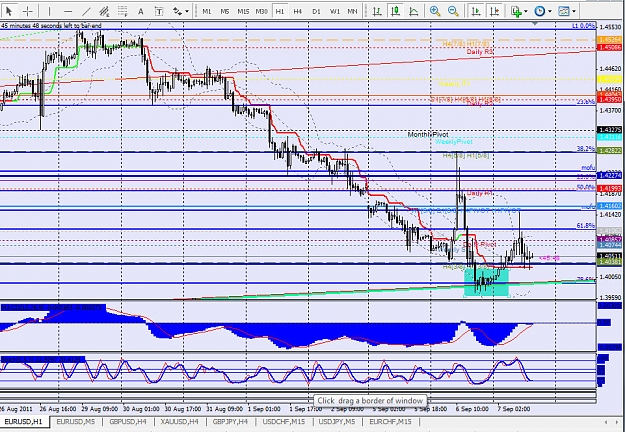Display chart as candlesticks
The height and width of the screenshot is (432, 625).
[x=395, y=11]
